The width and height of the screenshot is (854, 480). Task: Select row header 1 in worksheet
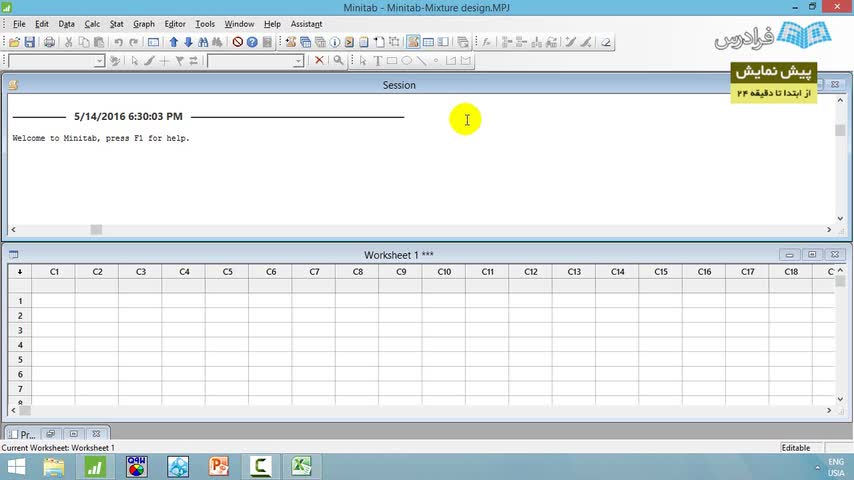pos(20,301)
